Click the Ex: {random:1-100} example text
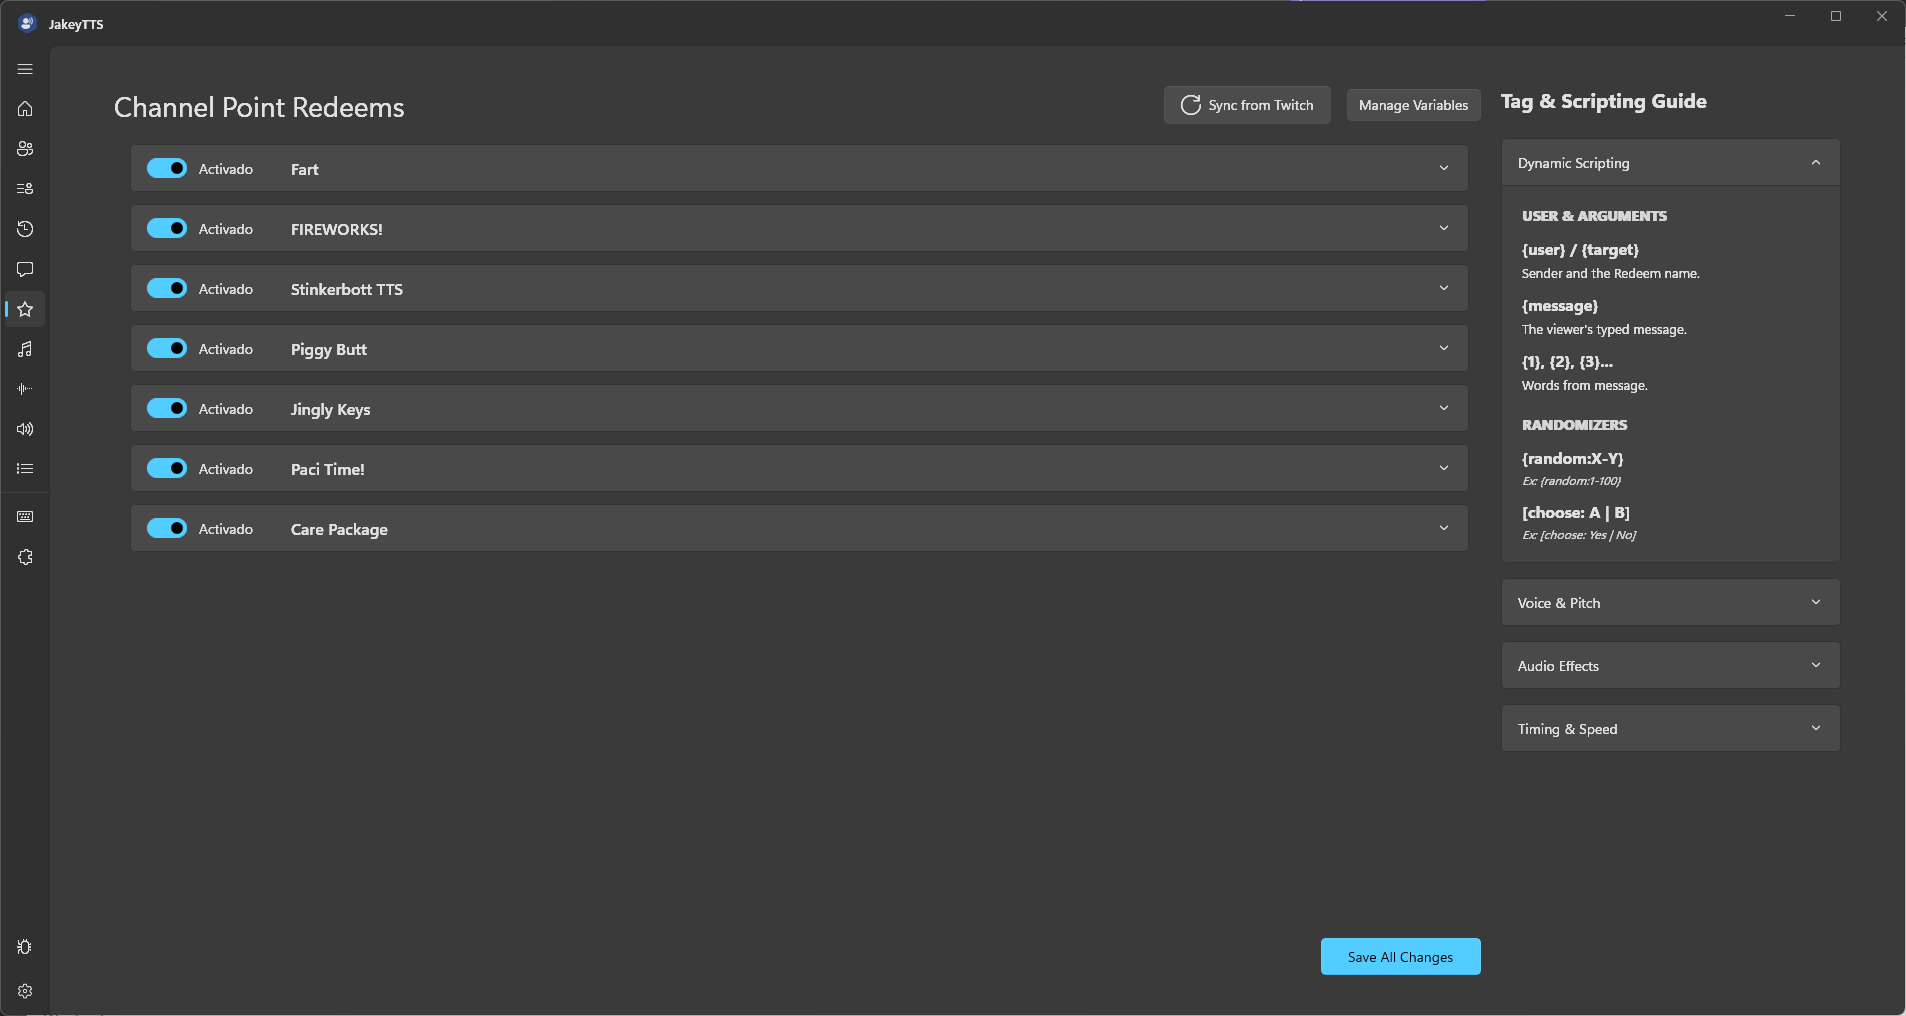 1571,481
